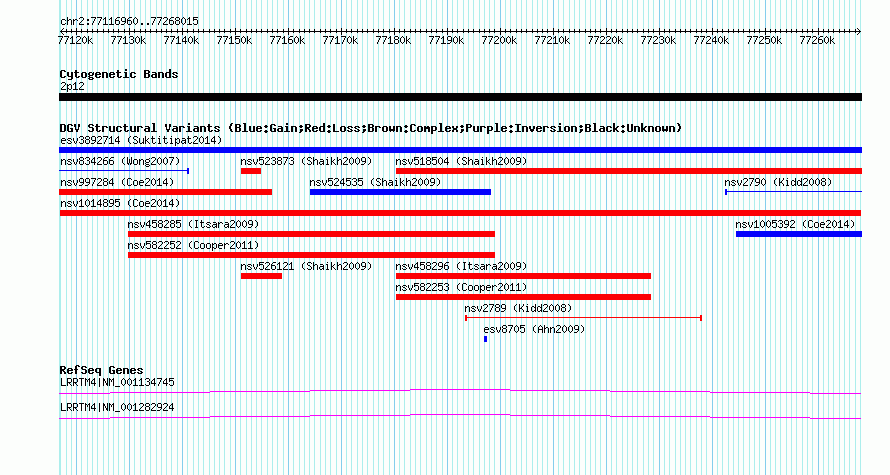
Task: Click the nsv582253 (Cooper2011) label
Action: pyautogui.click(x=461, y=287)
